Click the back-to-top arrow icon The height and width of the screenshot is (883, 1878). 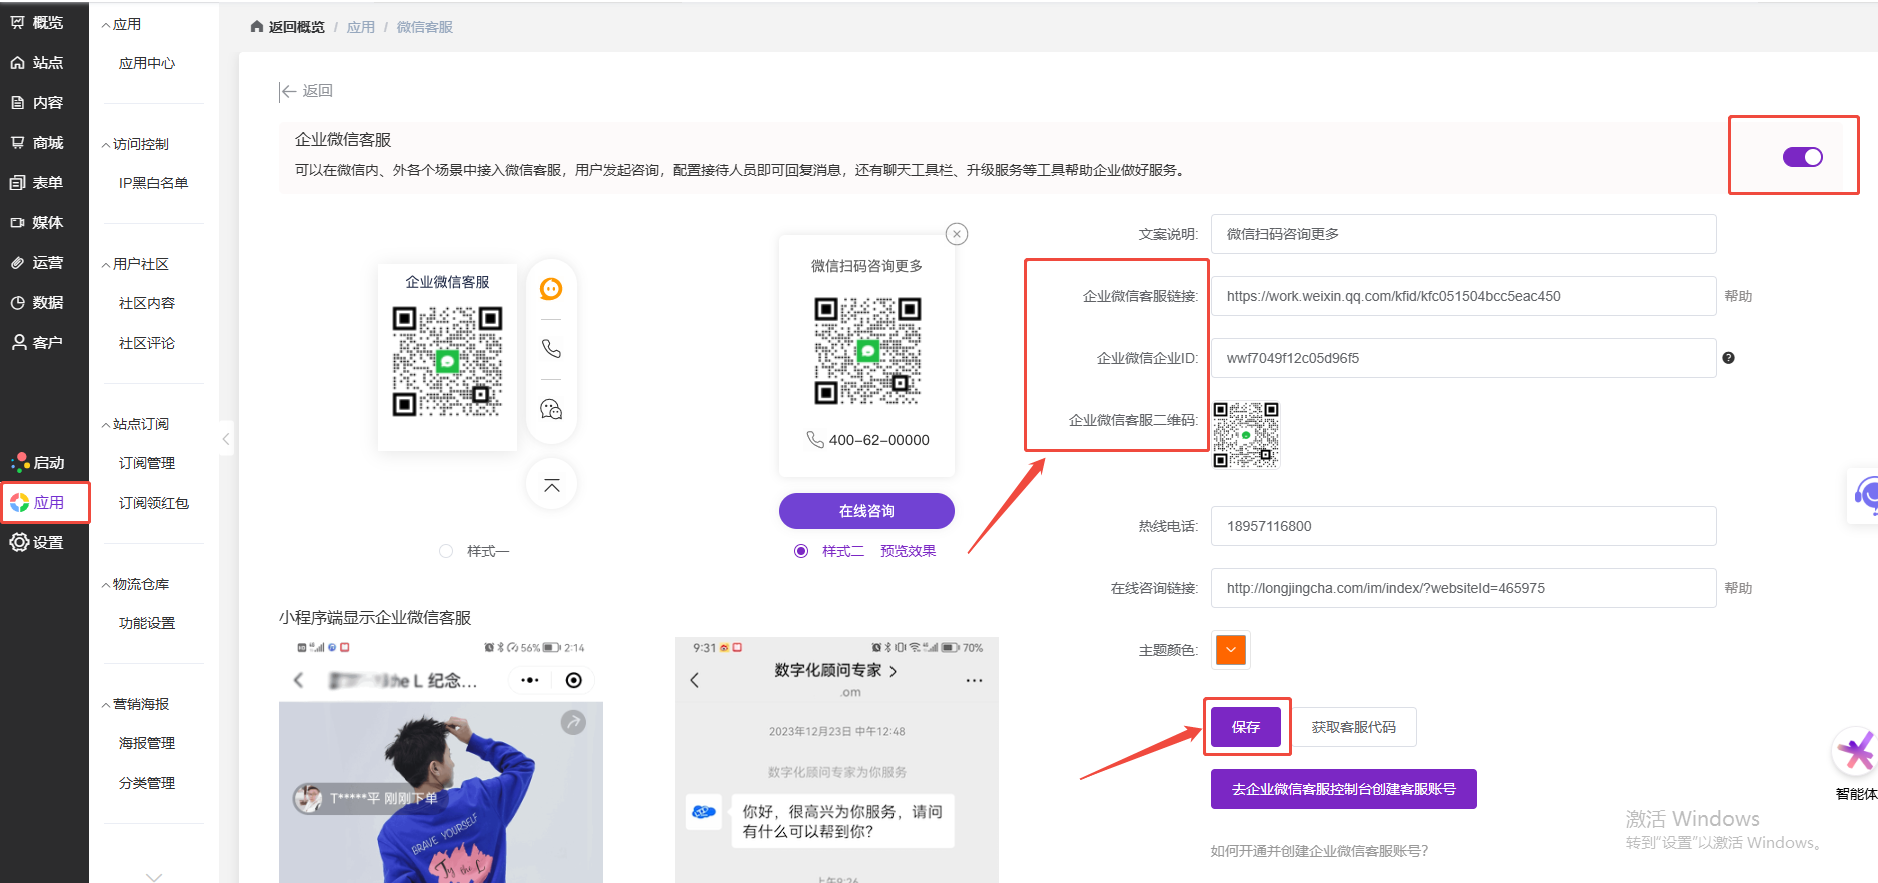click(x=551, y=485)
